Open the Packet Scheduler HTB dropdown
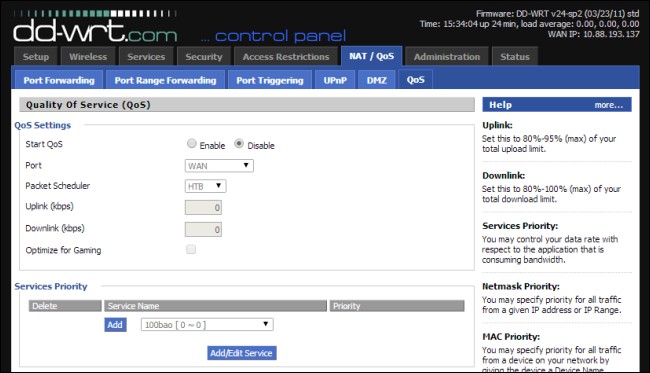Screen dimensions: 650x373 pyautogui.click(x=205, y=186)
